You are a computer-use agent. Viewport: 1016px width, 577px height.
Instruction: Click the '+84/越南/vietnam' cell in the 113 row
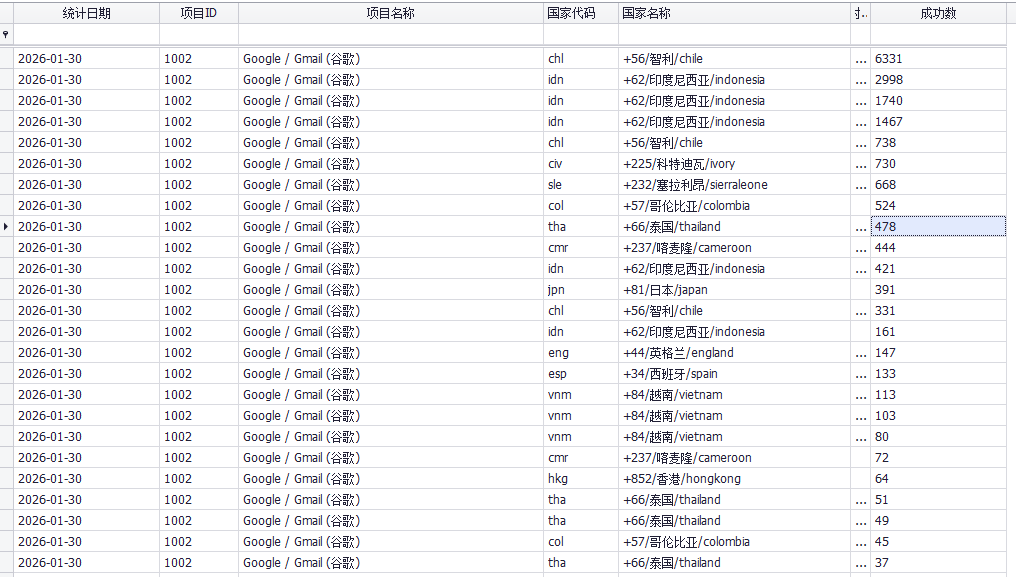point(734,395)
